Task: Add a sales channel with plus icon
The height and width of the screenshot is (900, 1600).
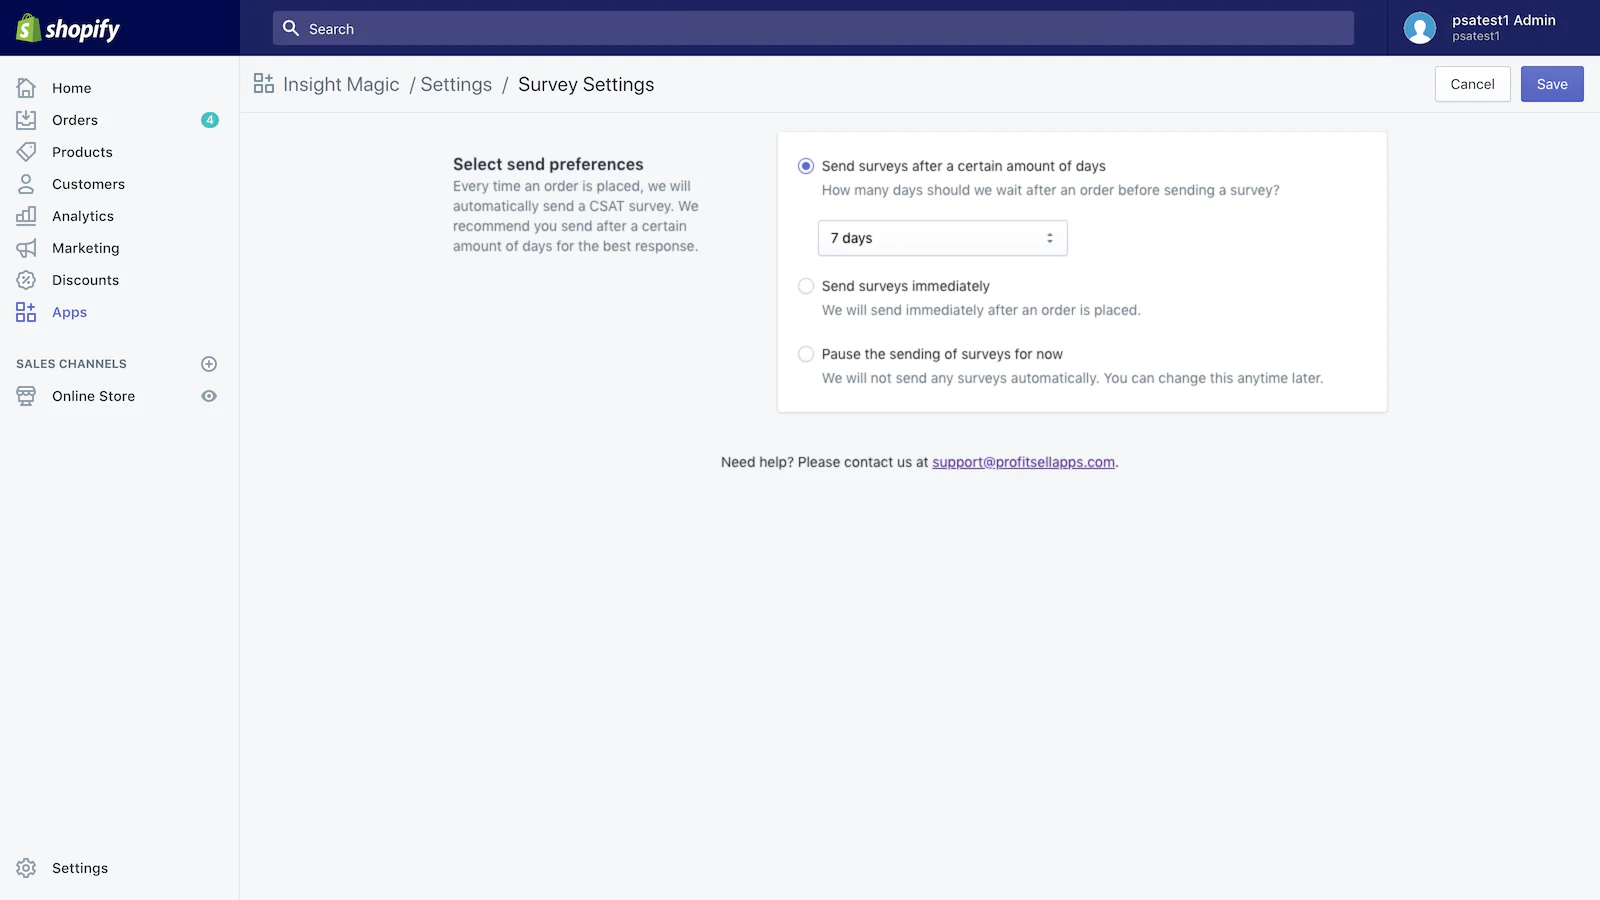Action: (x=209, y=364)
